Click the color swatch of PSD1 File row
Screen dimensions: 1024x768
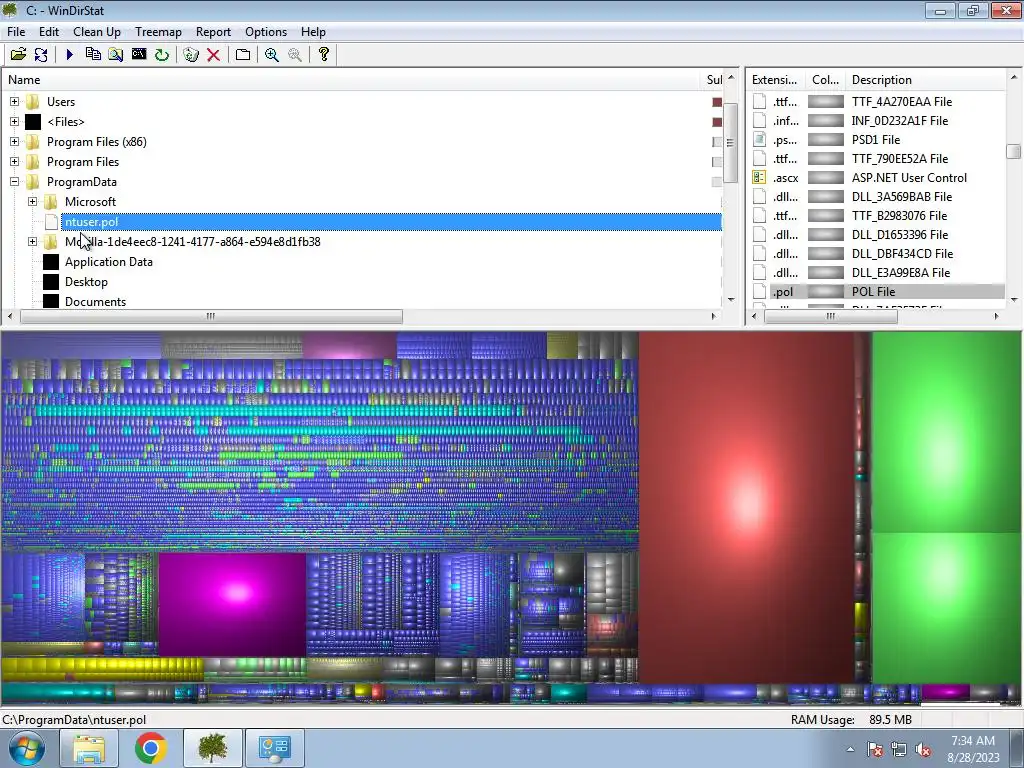coord(825,140)
